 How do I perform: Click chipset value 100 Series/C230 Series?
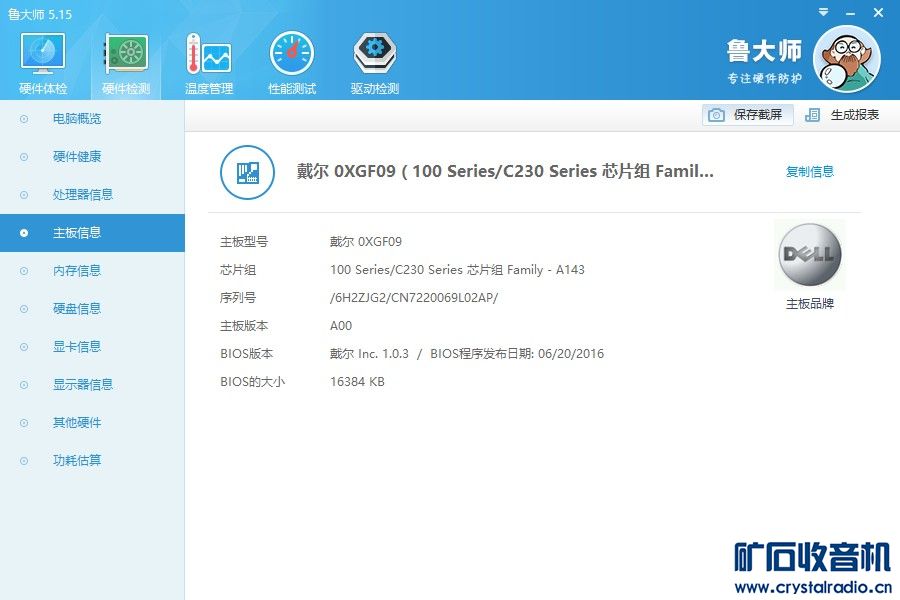click(457, 269)
